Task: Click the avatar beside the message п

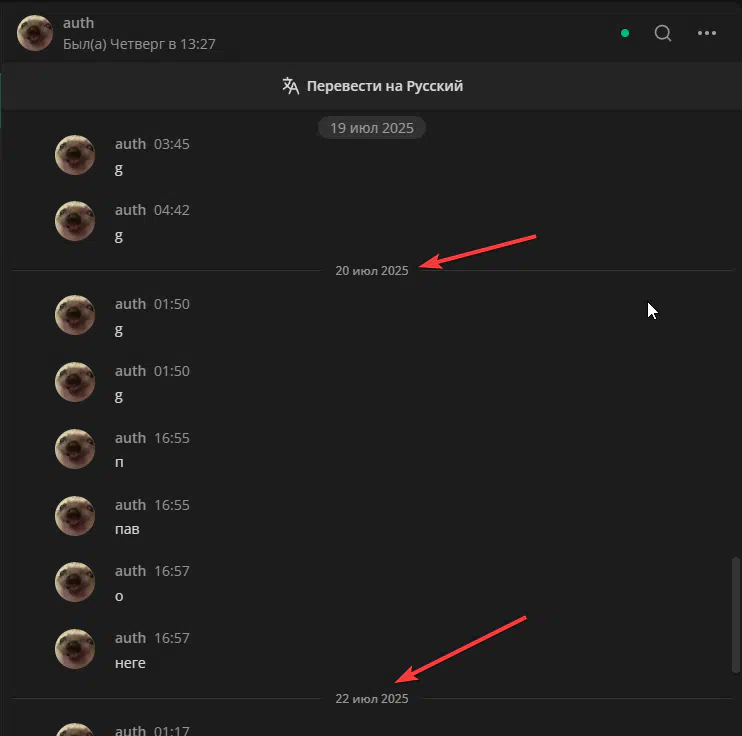Action: pos(75,449)
